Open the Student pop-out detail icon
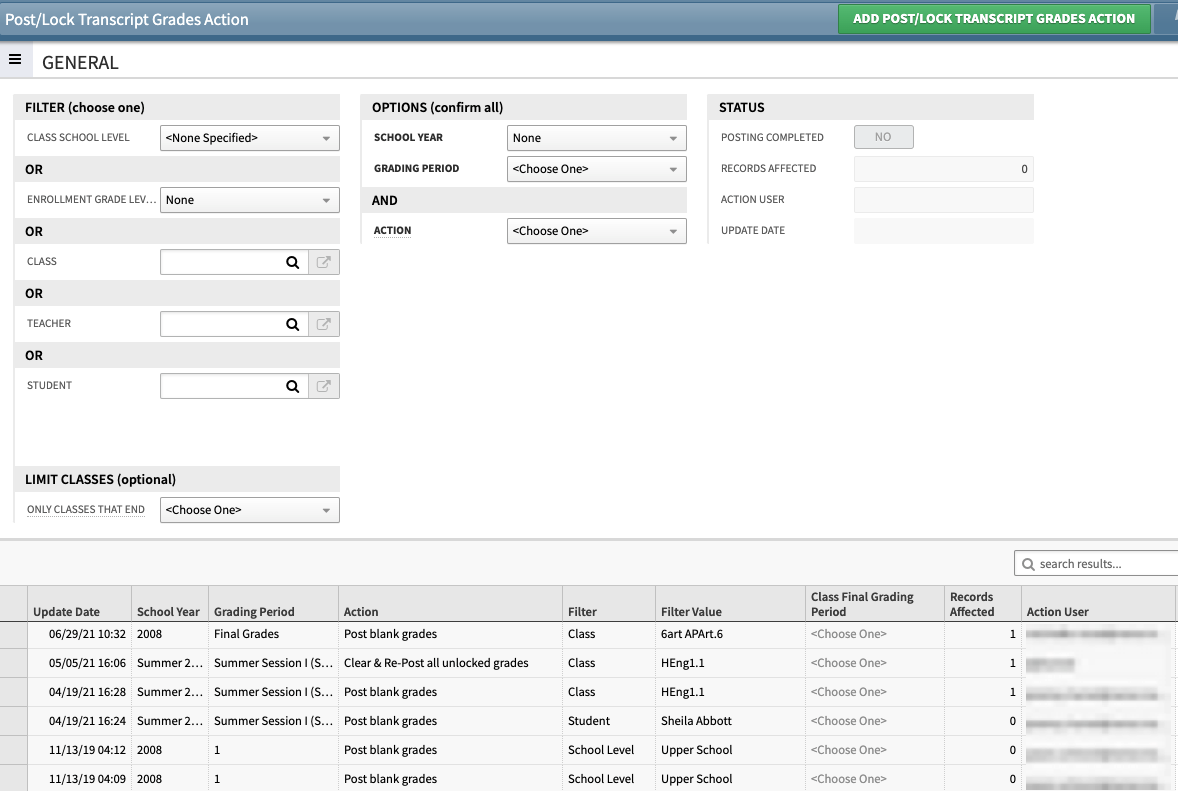This screenshot has height=791, width=1178. pyautogui.click(x=323, y=385)
